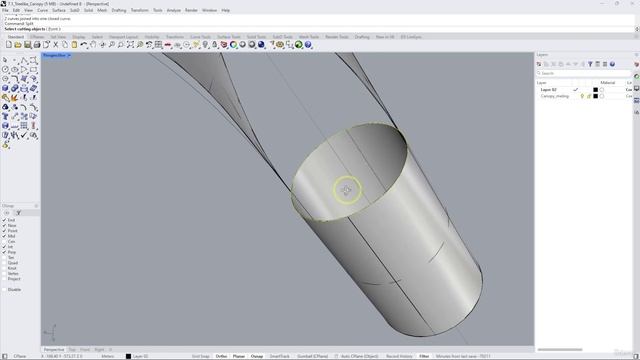Open the Surface menu
This screenshot has height=360, width=640.
click(x=59, y=10)
